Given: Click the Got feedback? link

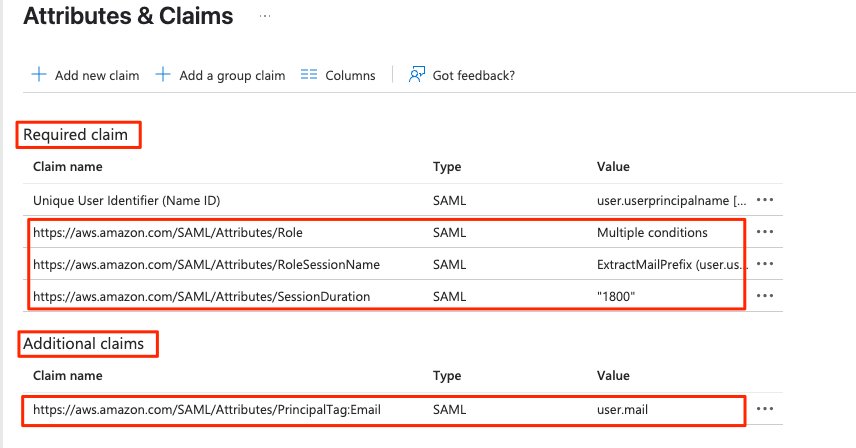Looking at the screenshot, I should click(x=461, y=75).
